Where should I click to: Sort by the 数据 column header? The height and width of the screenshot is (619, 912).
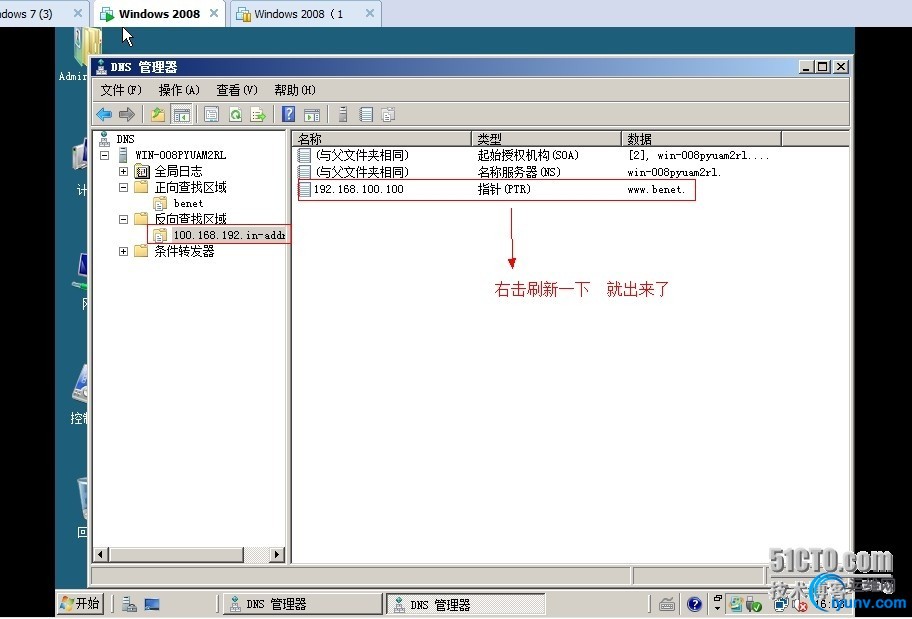[701, 139]
